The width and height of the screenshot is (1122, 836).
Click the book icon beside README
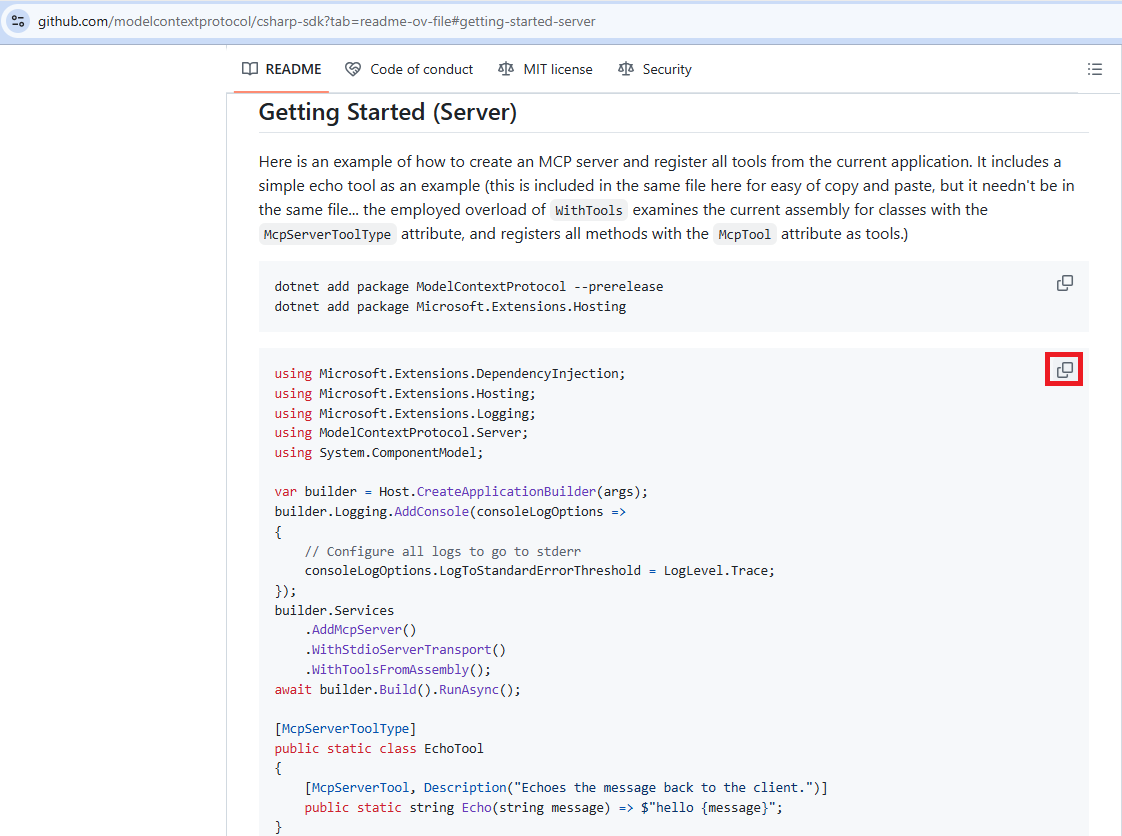250,69
